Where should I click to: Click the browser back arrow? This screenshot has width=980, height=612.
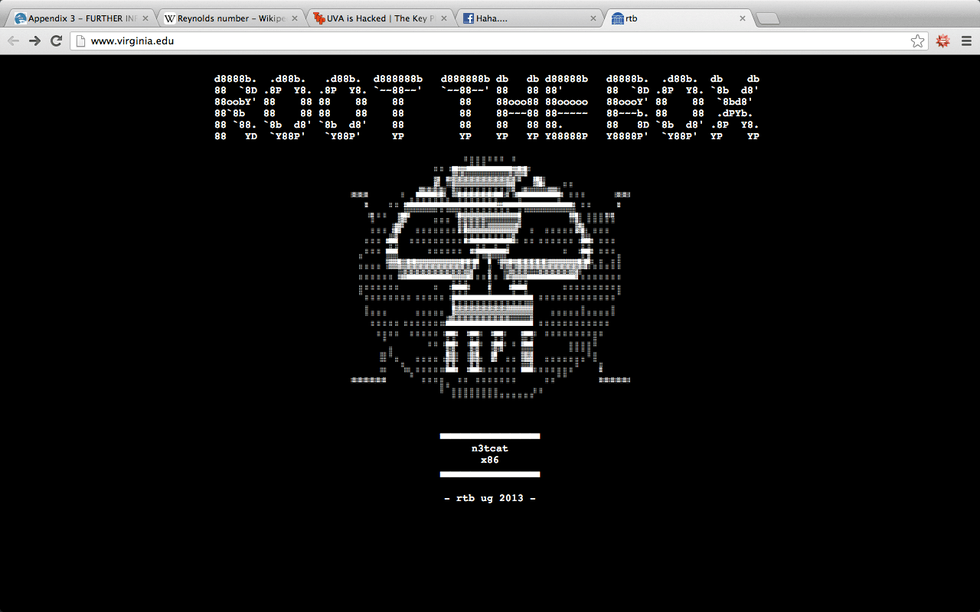pyautogui.click(x=13, y=41)
